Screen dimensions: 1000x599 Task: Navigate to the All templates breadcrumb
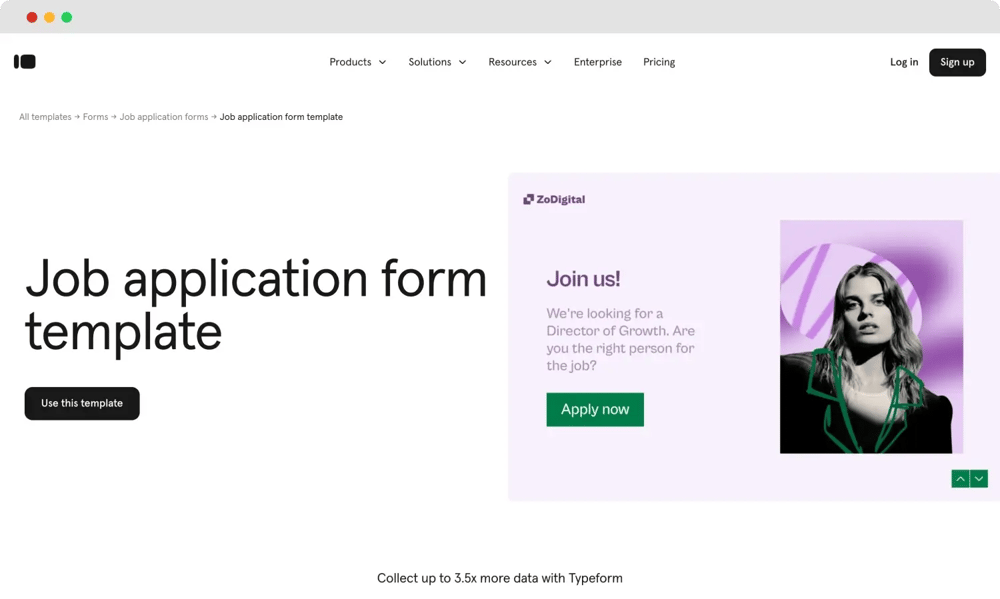coord(44,116)
